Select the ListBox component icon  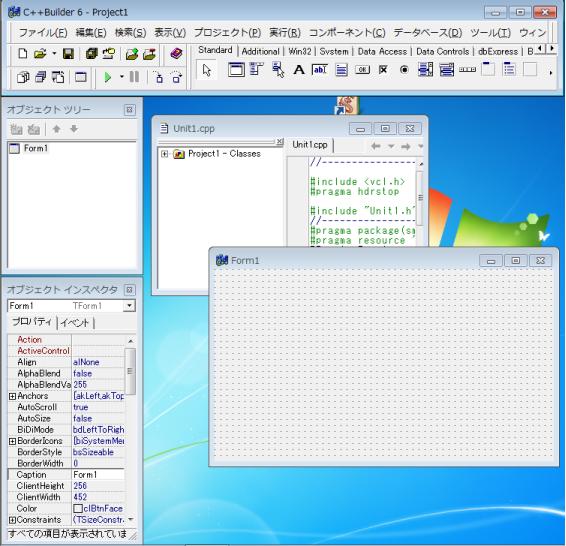425,69
